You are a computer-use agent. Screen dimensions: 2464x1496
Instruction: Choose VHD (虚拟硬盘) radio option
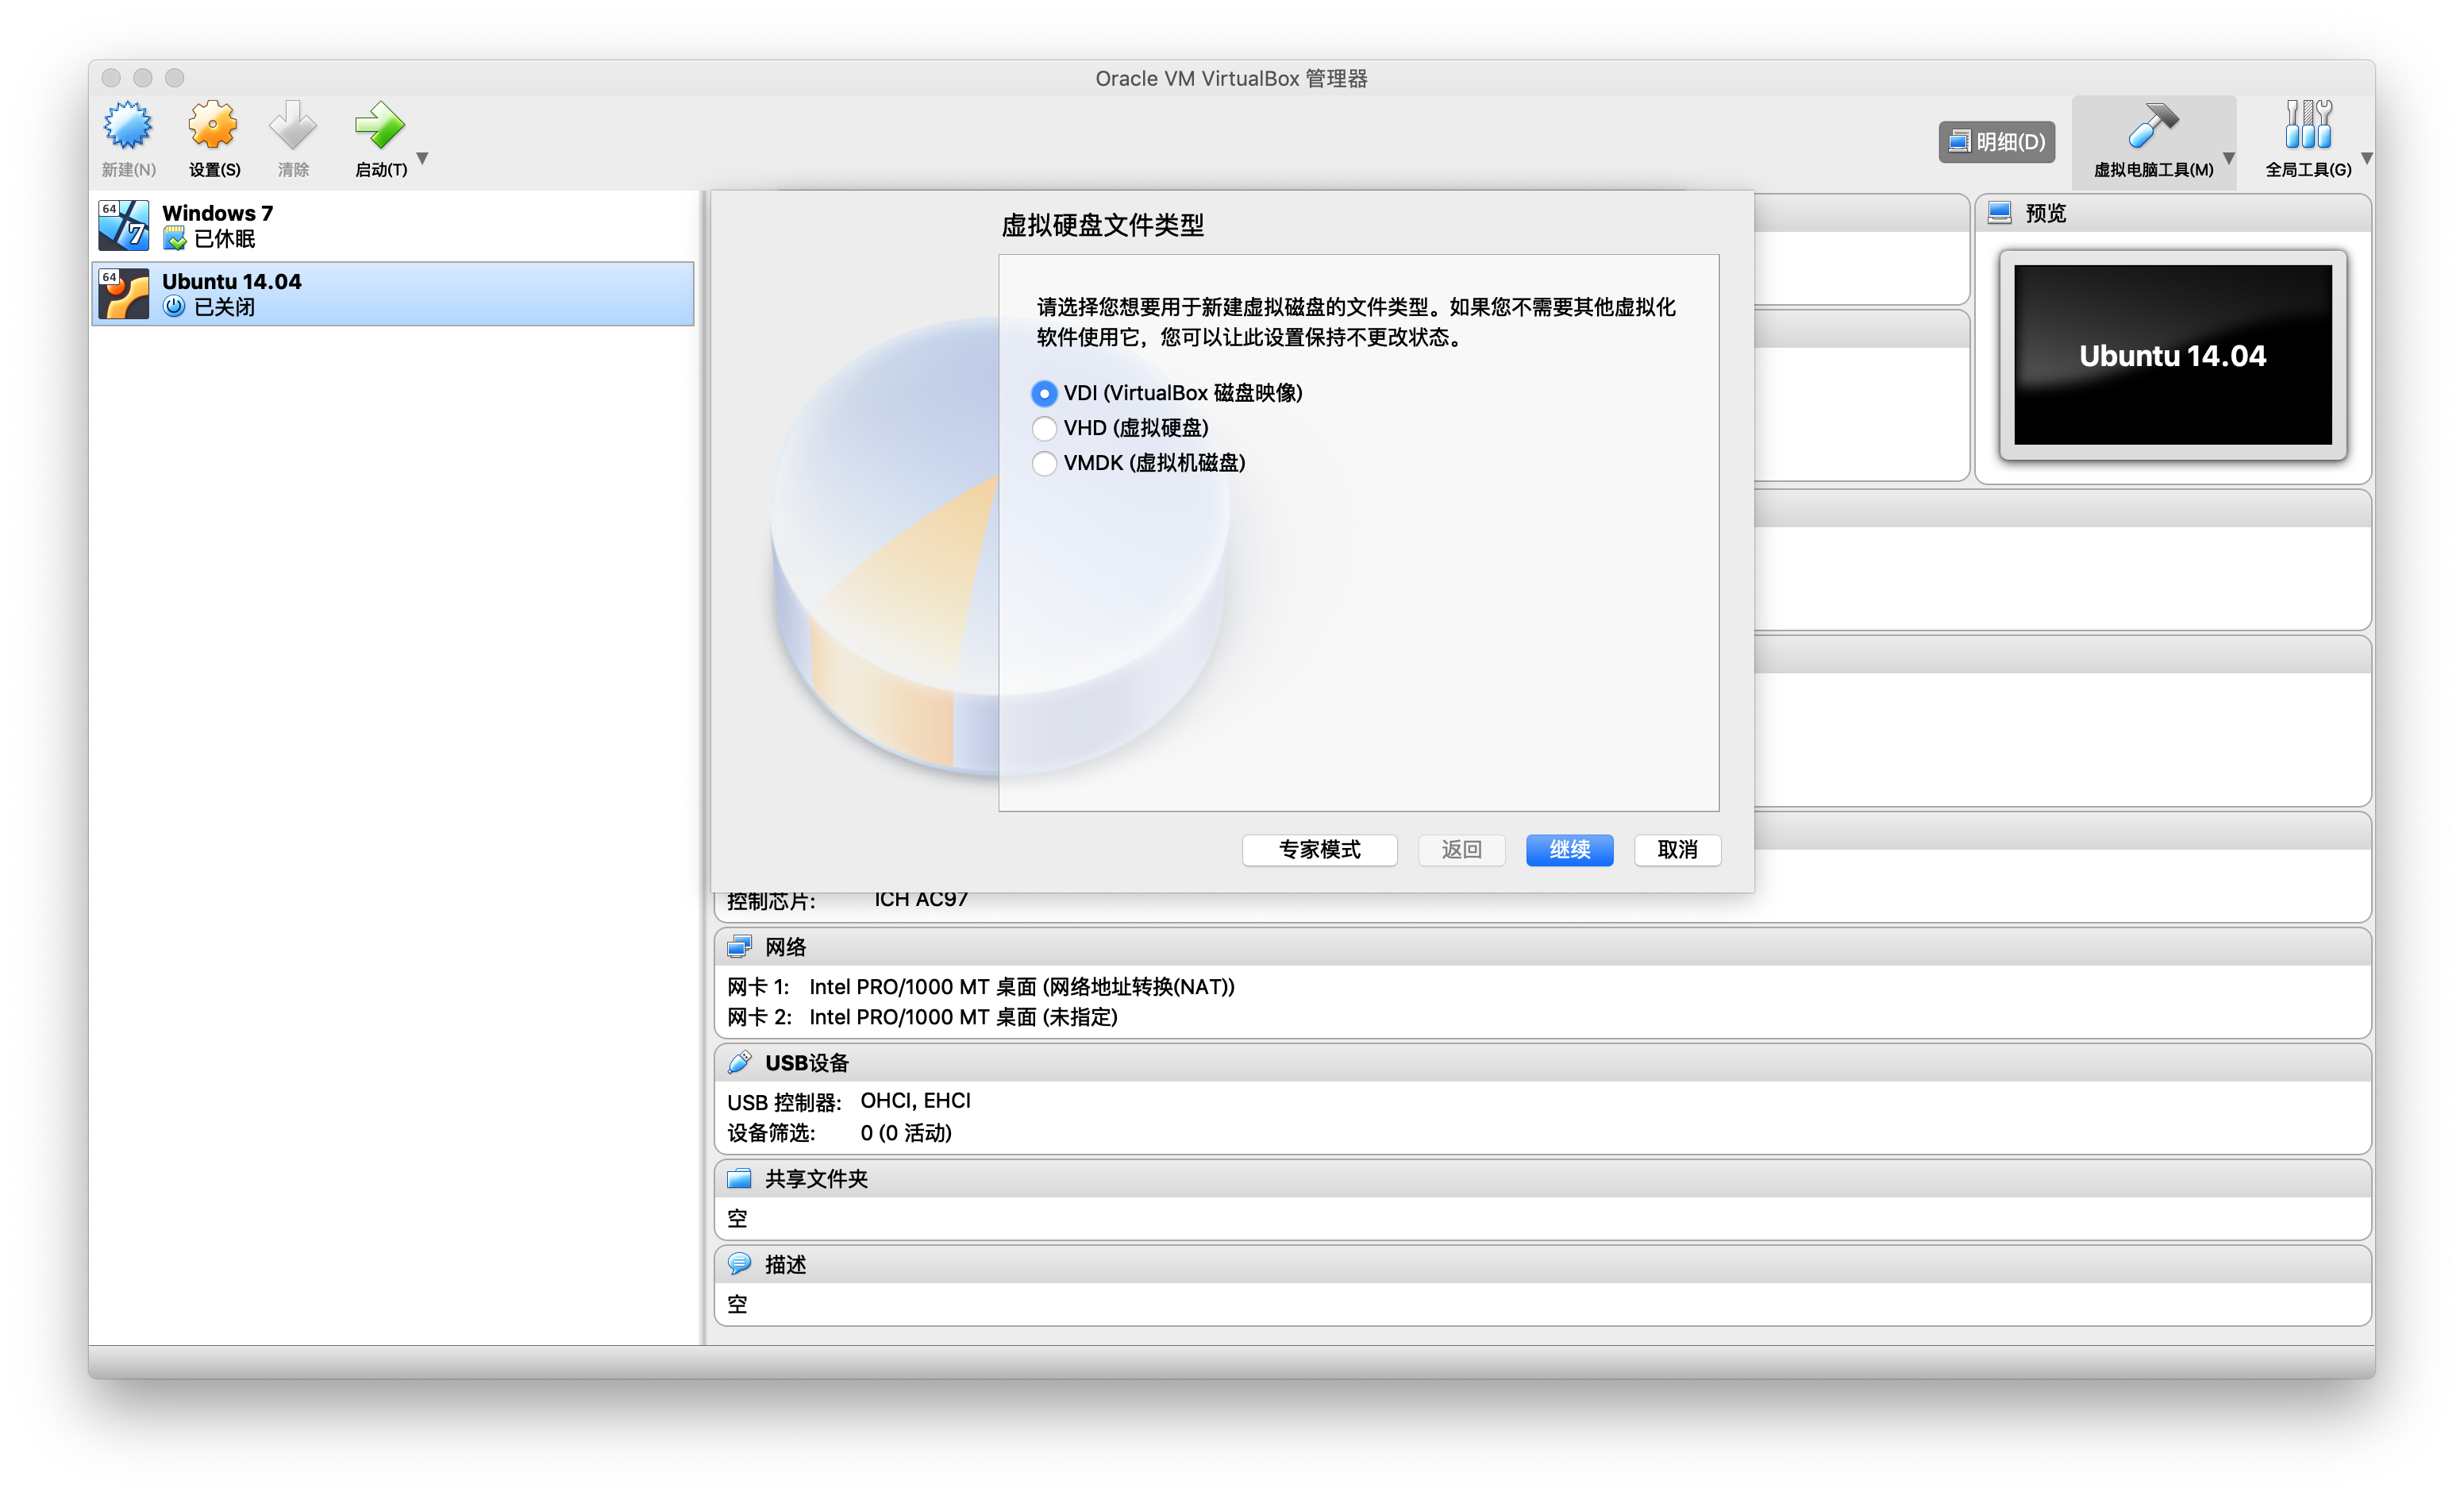coord(1044,428)
